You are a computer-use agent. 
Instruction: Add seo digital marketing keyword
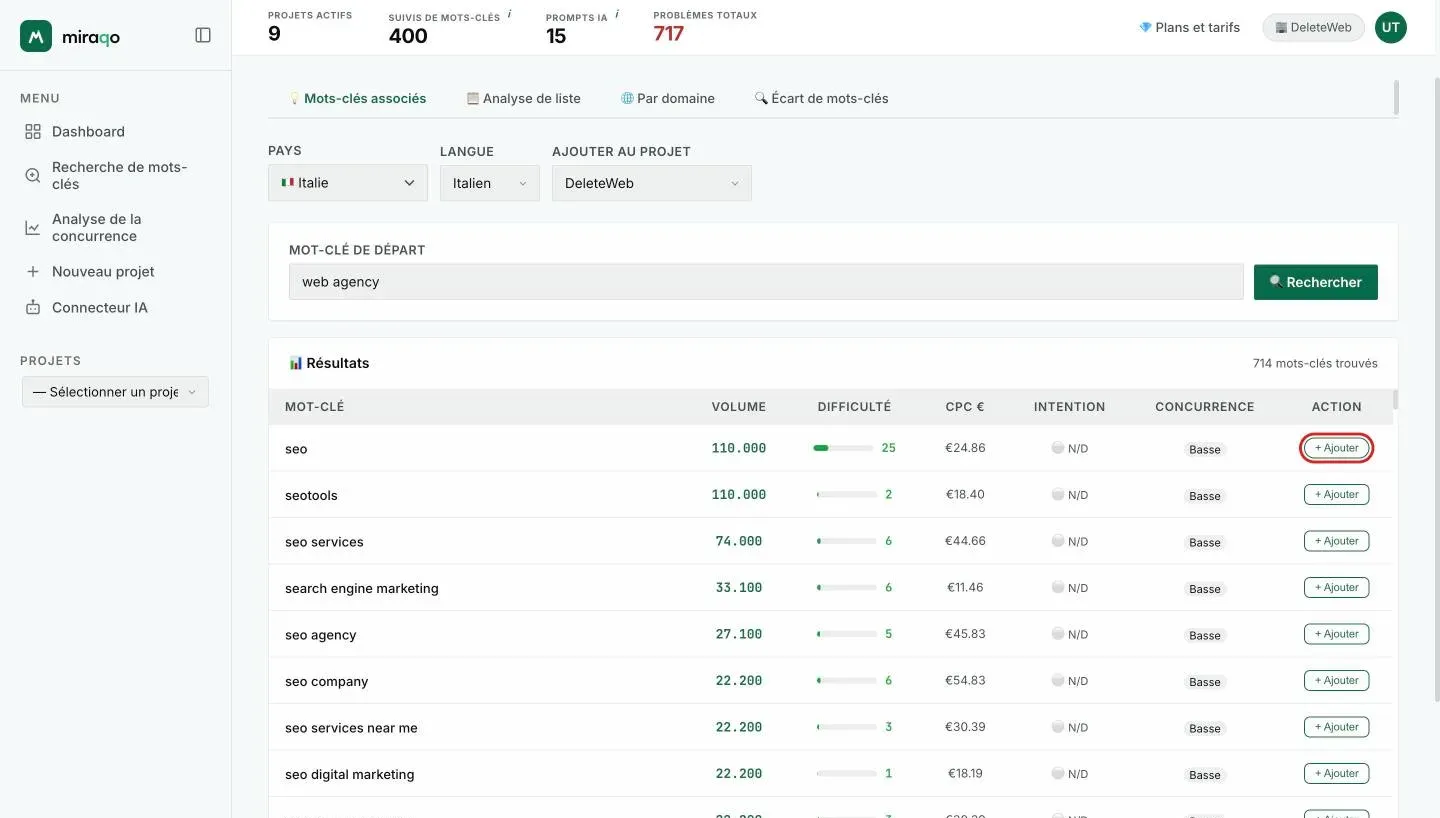(1336, 774)
